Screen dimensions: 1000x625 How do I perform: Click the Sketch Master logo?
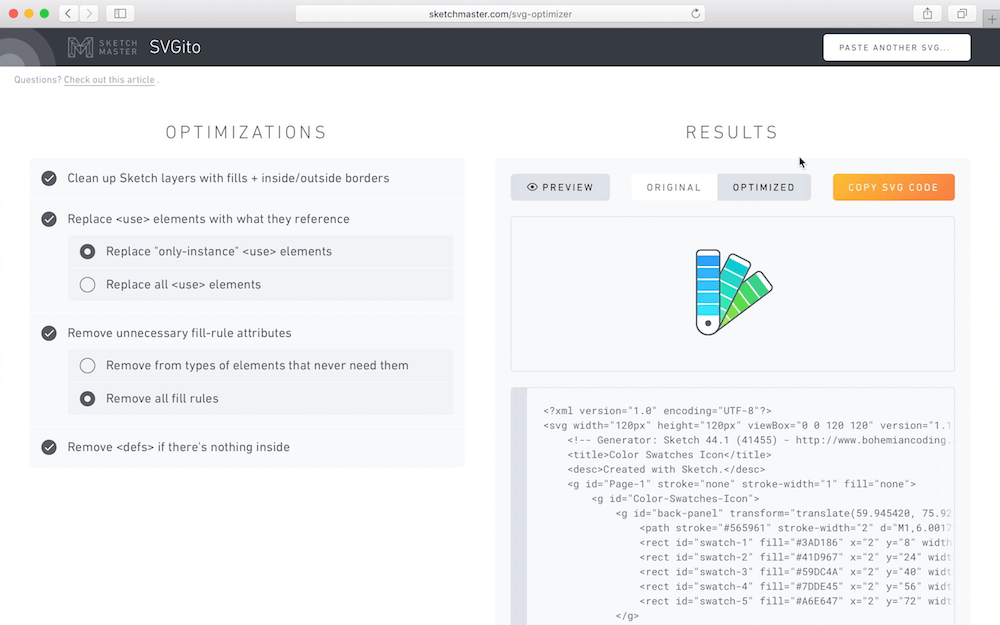[102, 47]
